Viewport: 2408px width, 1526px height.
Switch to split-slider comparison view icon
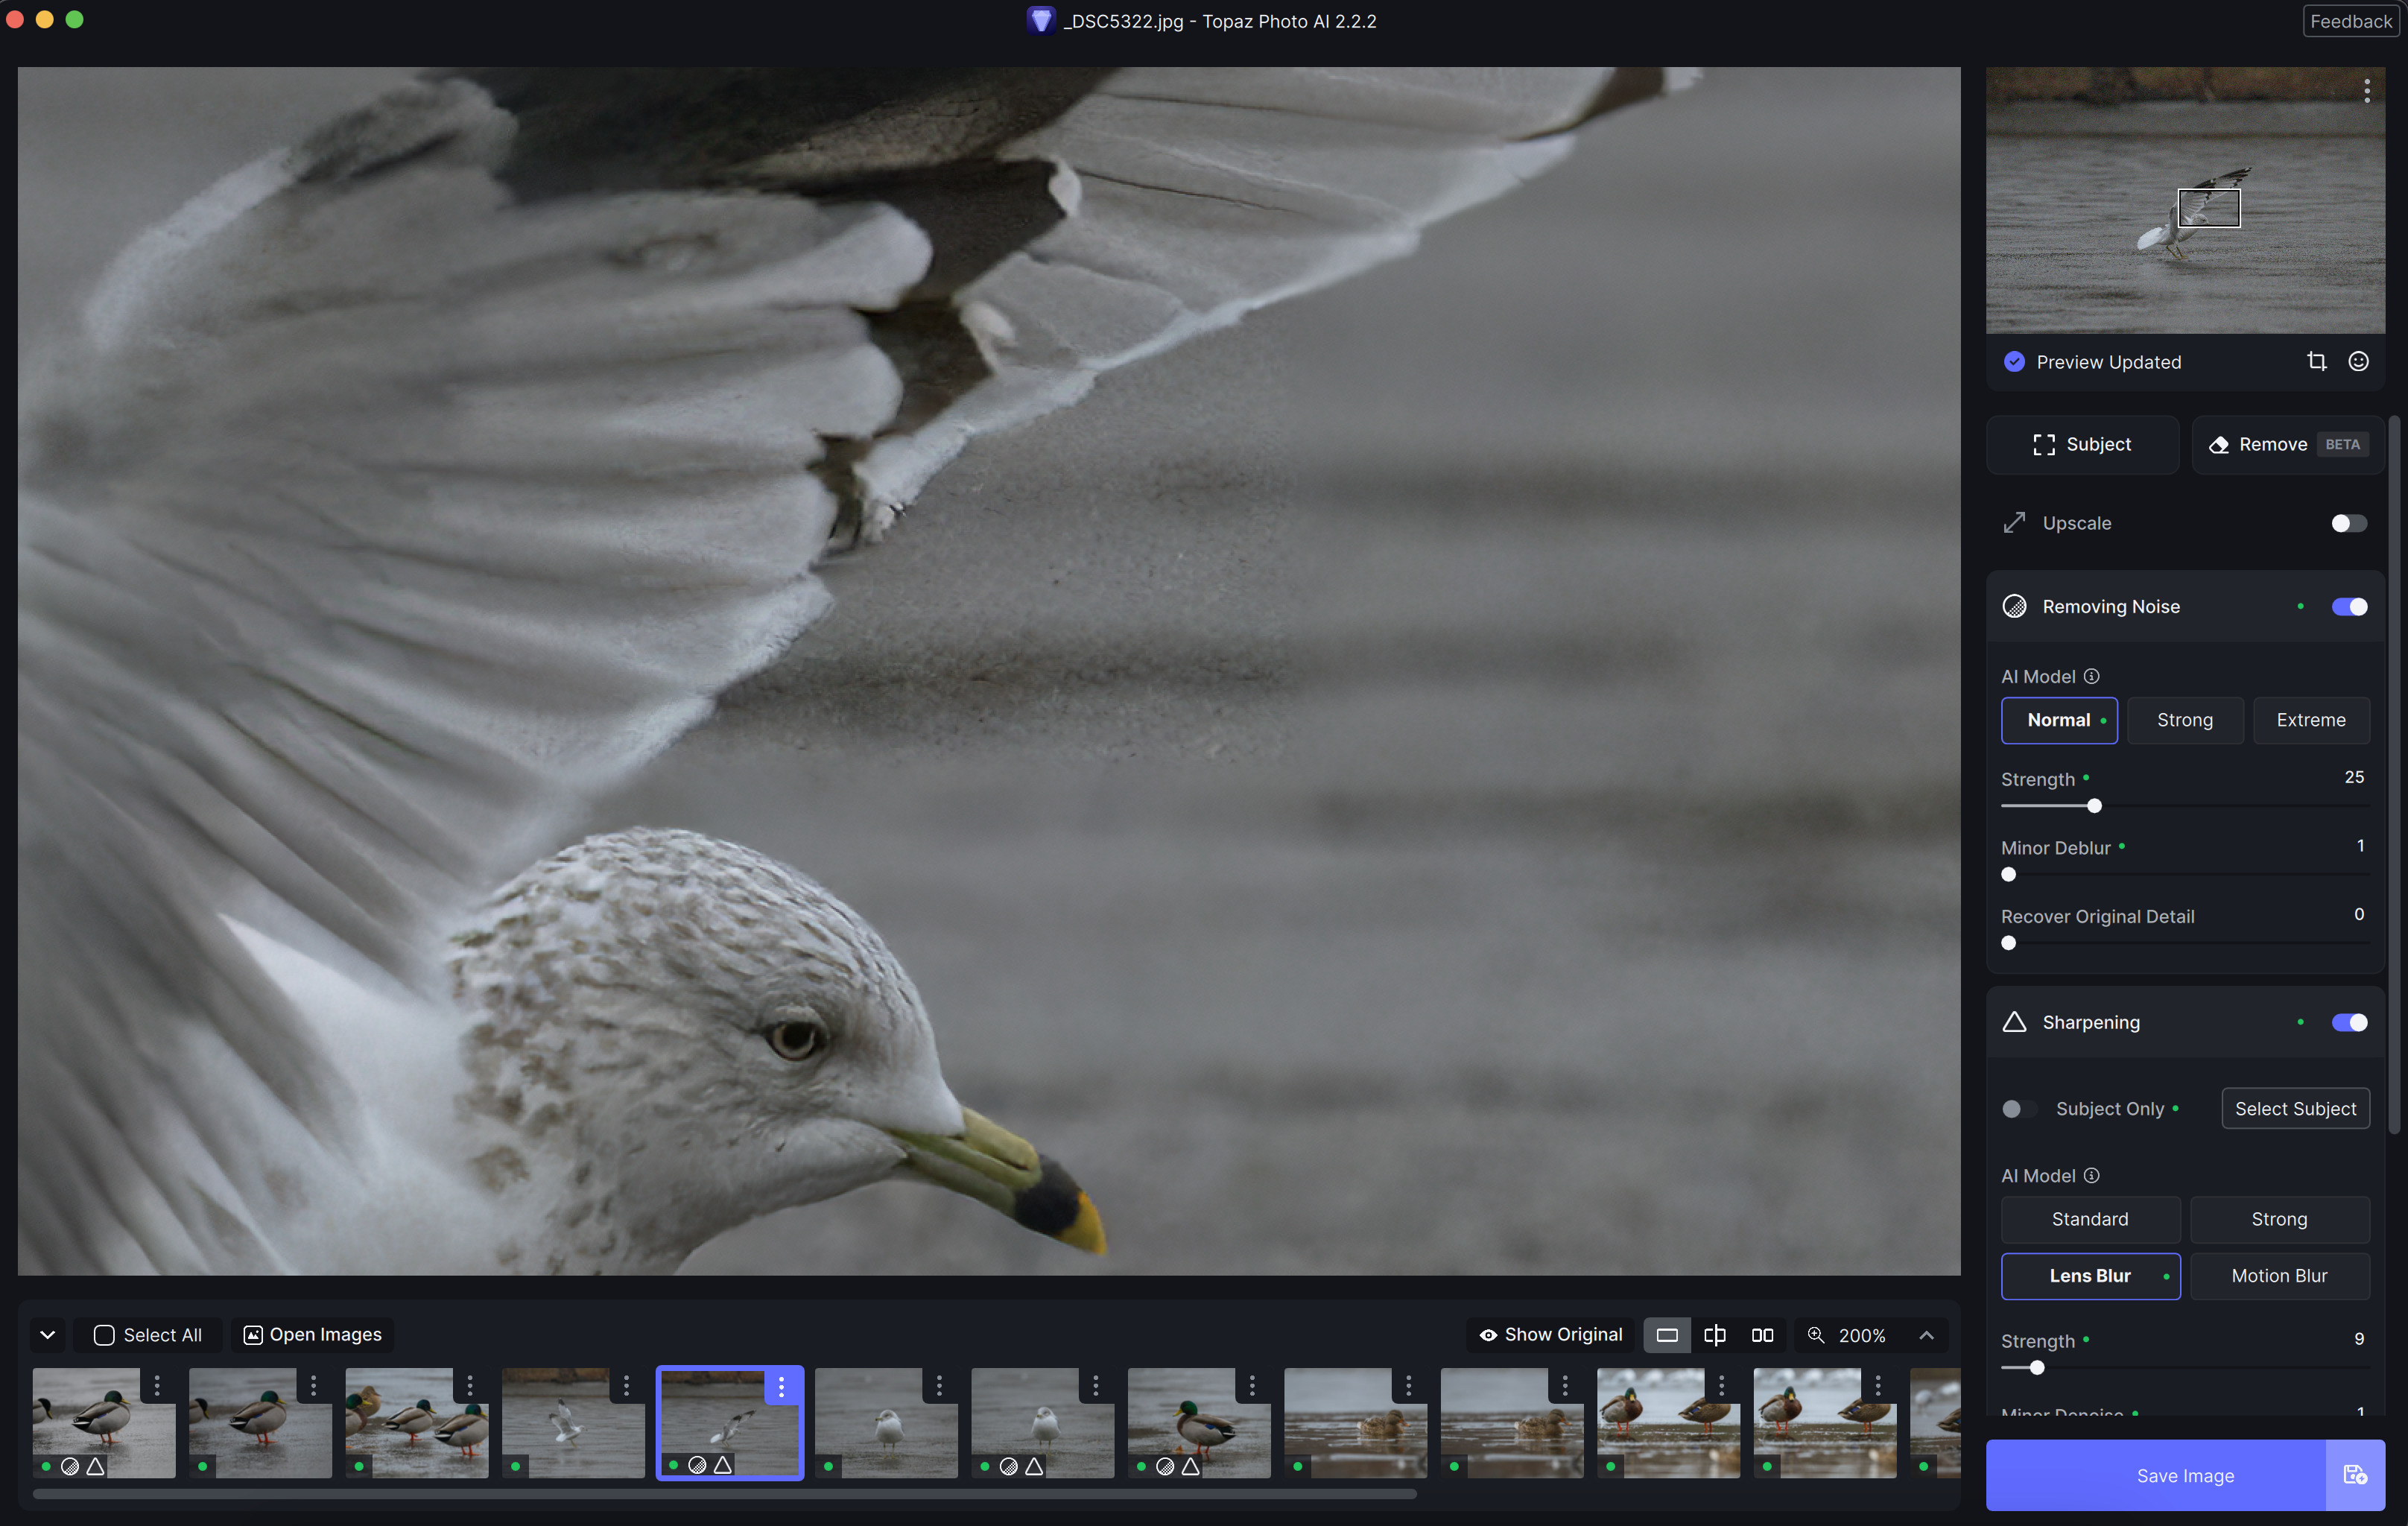(x=1714, y=1335)
